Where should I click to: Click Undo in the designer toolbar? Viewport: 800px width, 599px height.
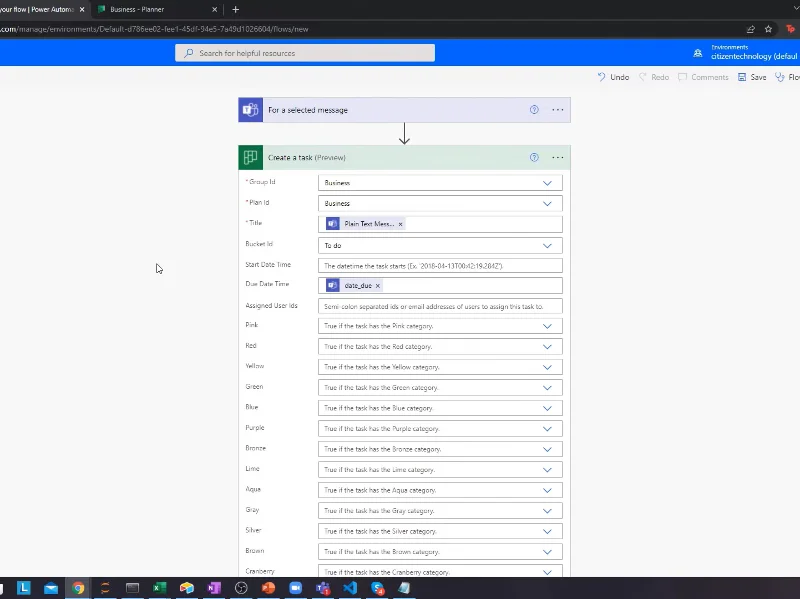613,77
